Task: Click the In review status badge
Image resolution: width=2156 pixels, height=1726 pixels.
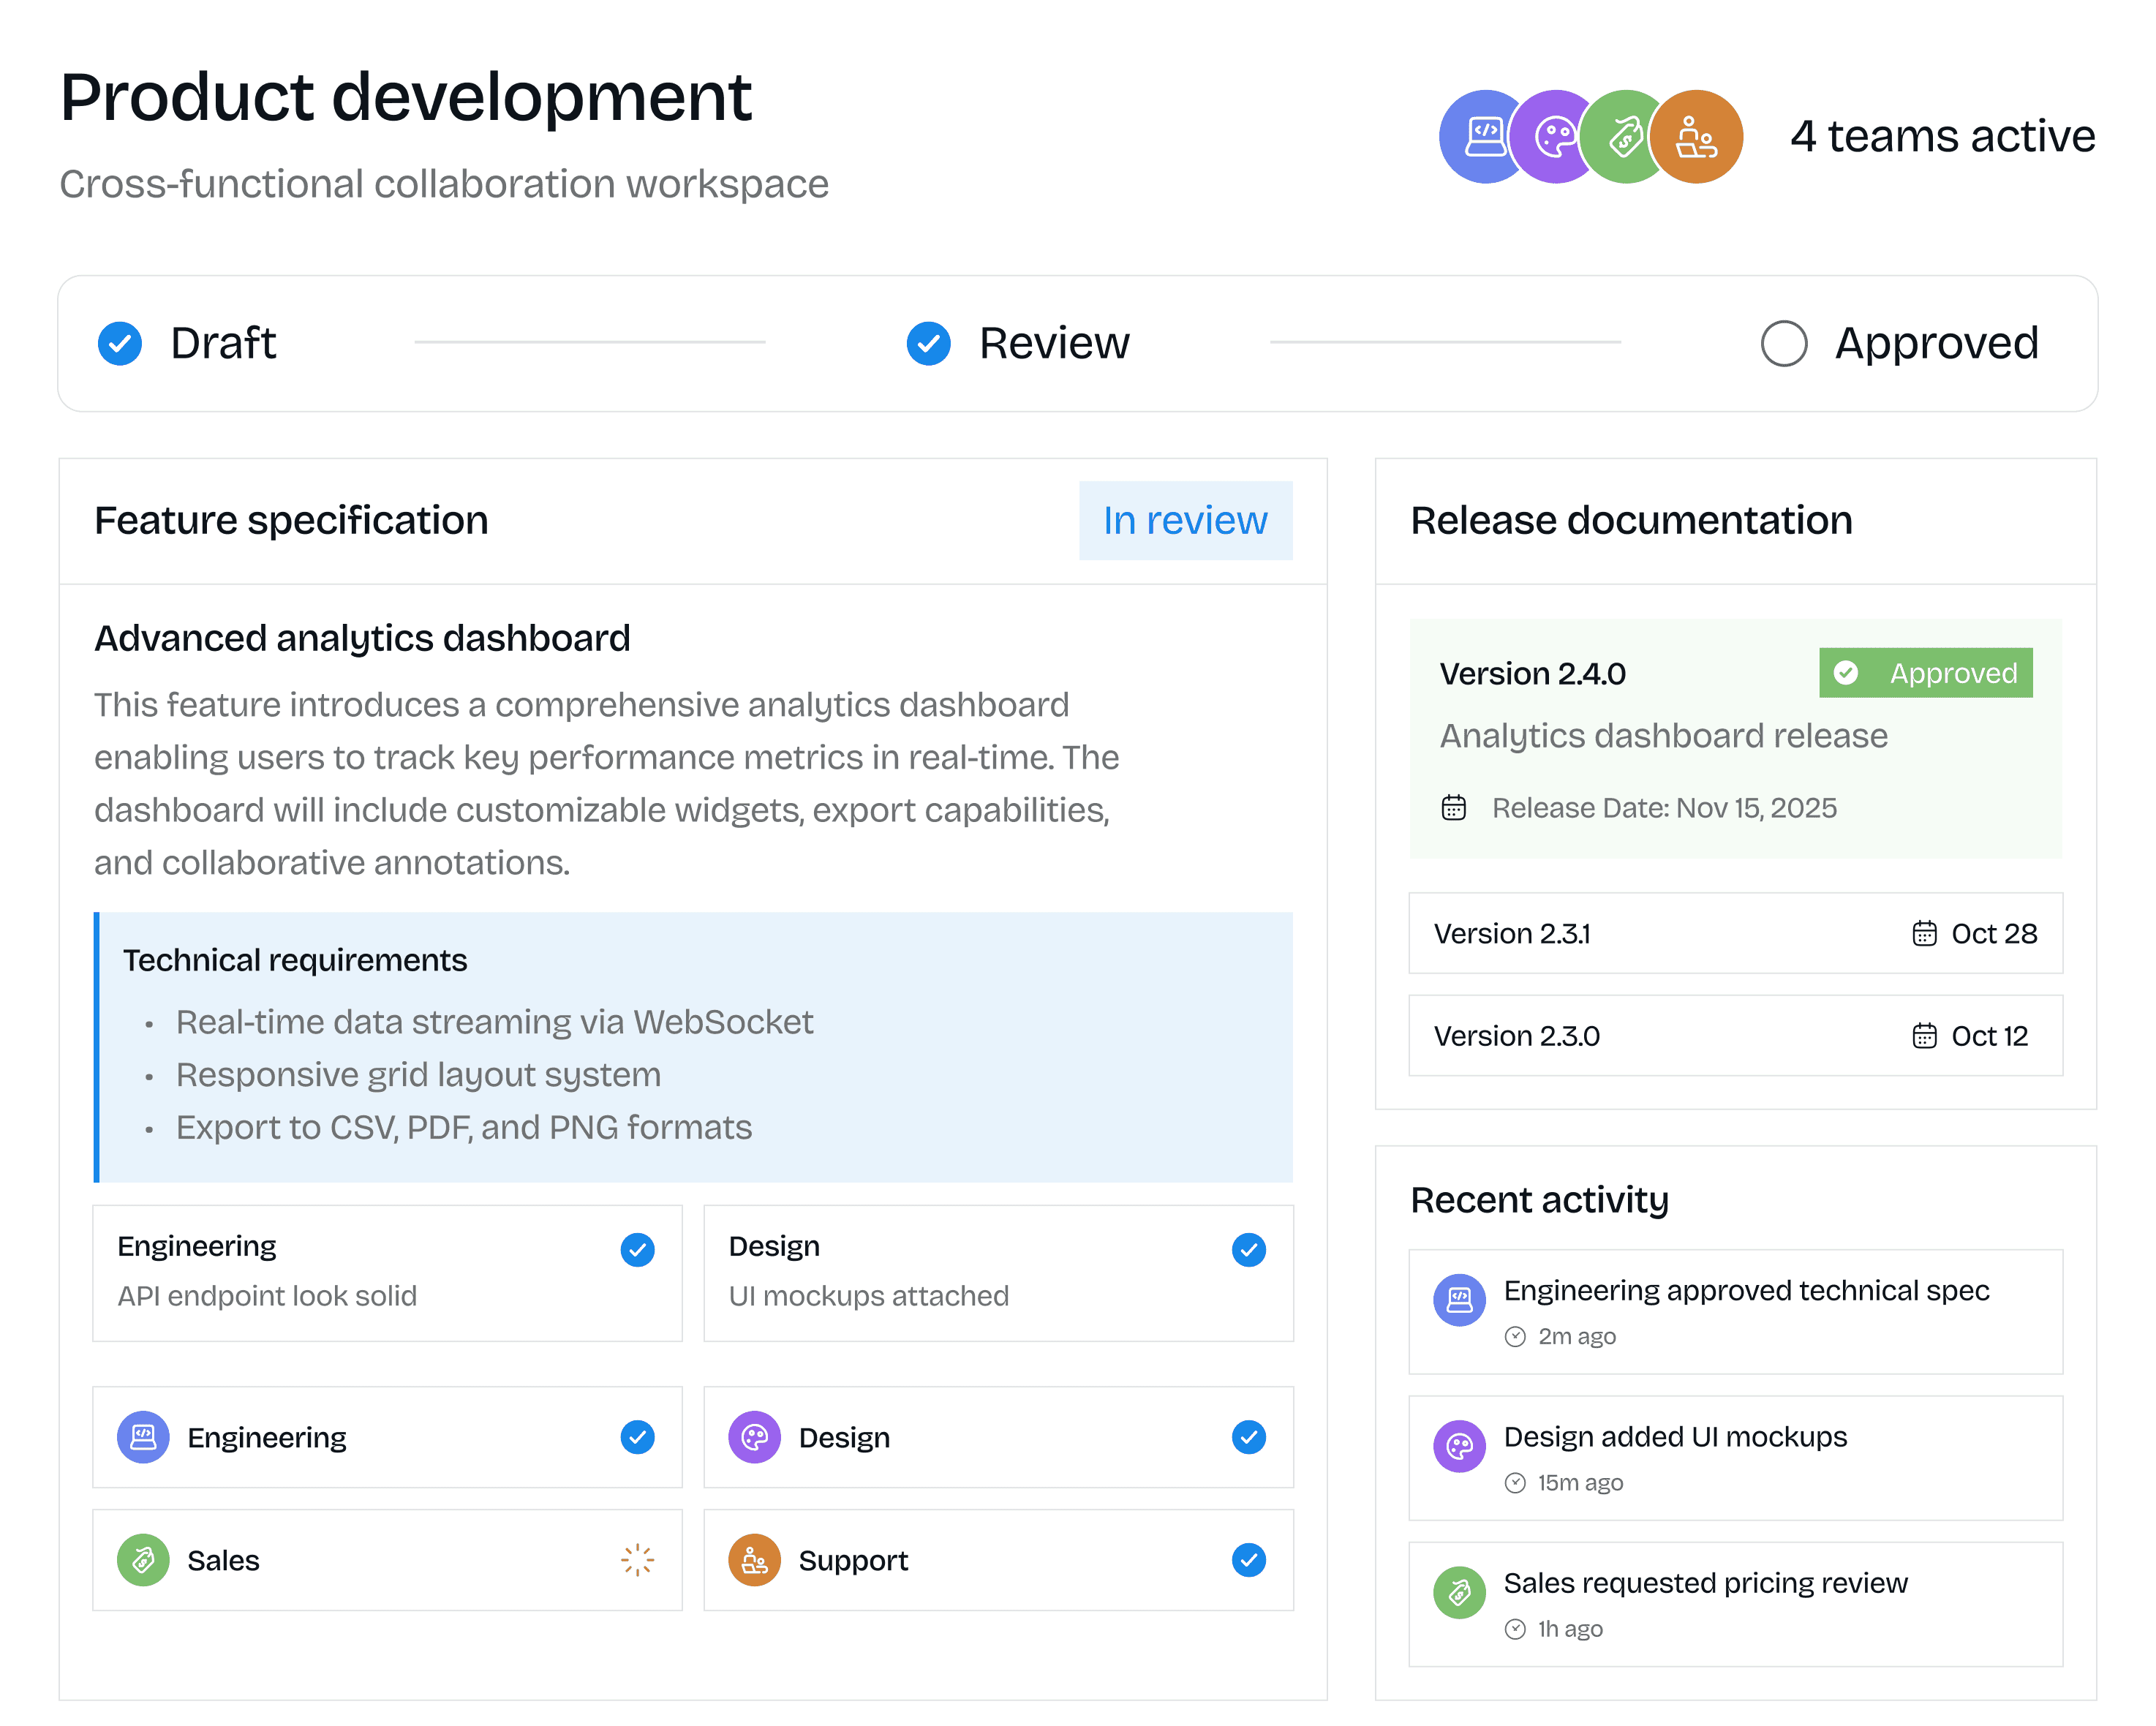Action: [x=1185, y=521]
